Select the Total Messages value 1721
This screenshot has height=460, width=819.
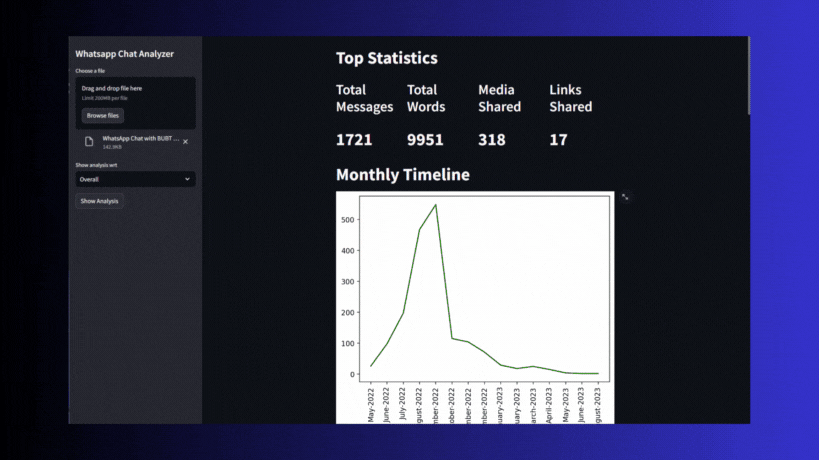354,139
